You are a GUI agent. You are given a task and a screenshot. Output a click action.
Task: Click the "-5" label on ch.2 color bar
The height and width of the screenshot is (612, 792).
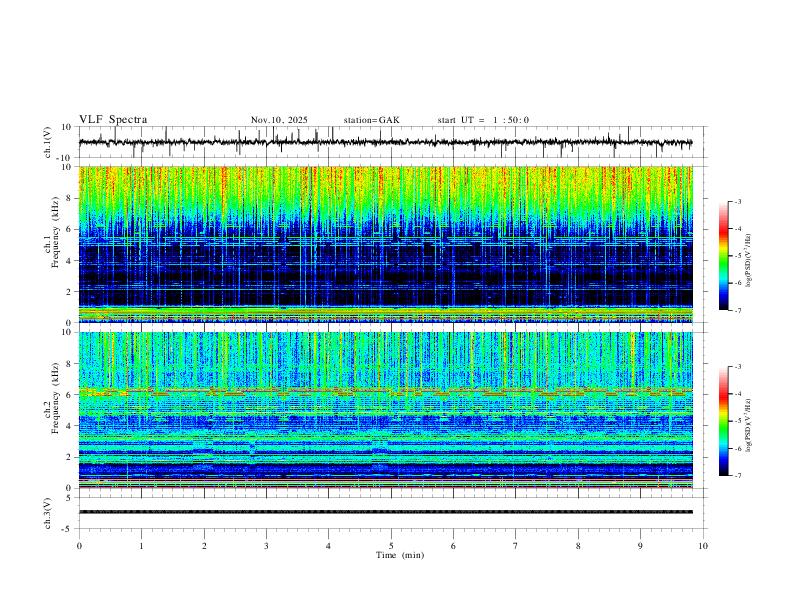pyautogui.click(x=738, y=421)
